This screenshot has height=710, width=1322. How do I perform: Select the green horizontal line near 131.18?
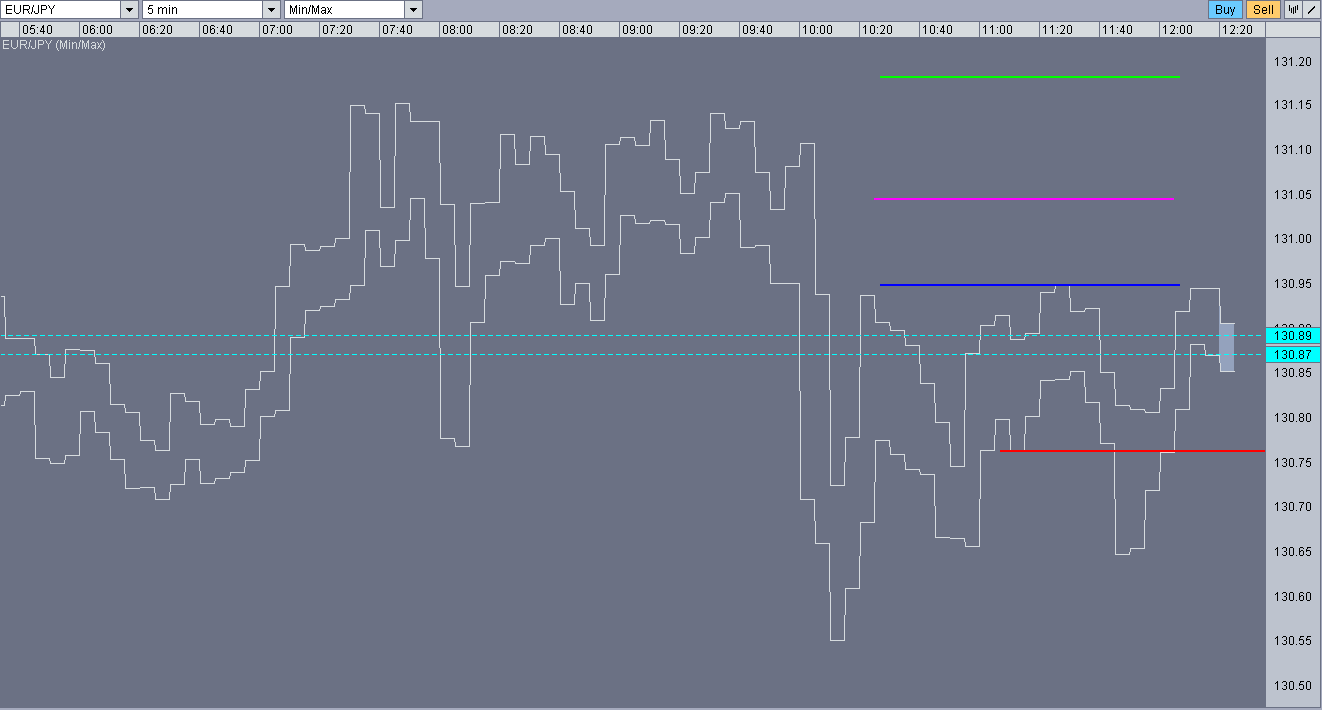pos(1029,76)
